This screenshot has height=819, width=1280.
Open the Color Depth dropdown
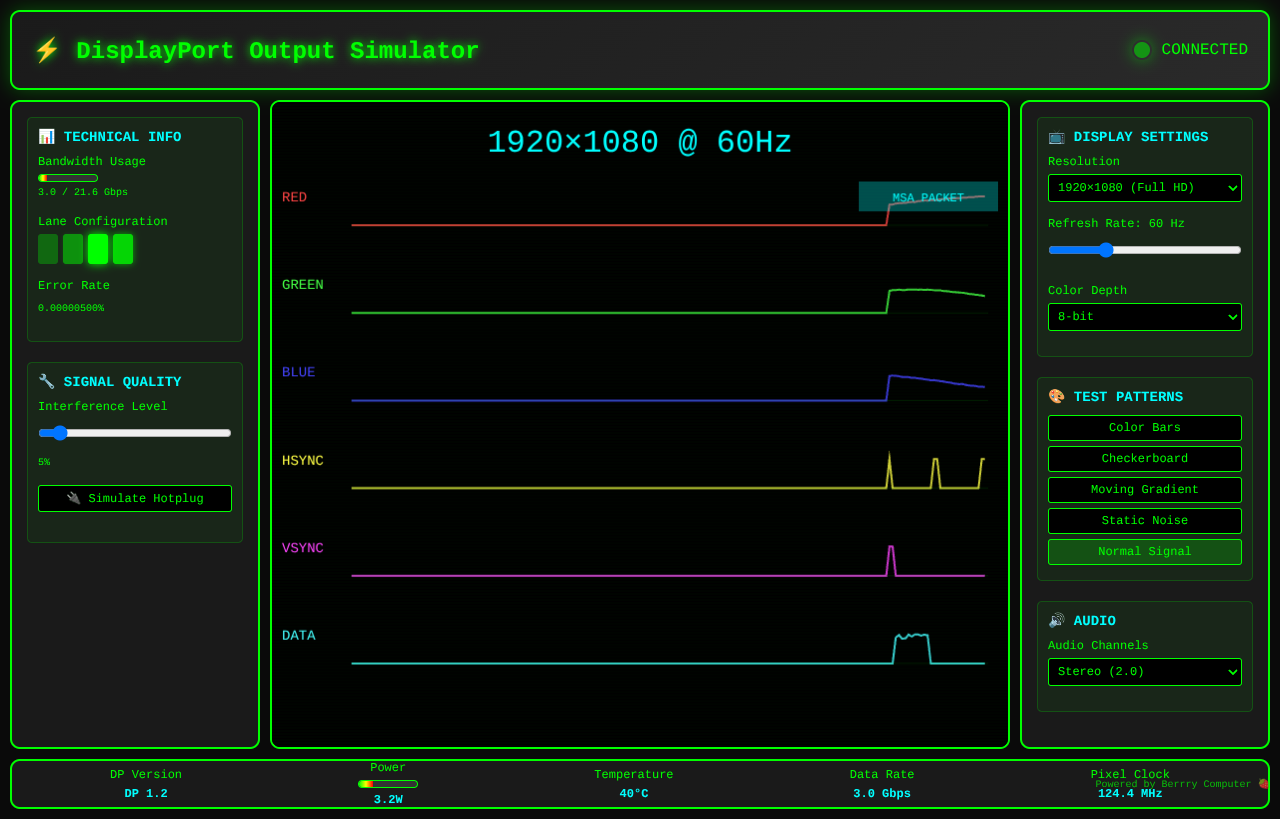pos(1144,316)
